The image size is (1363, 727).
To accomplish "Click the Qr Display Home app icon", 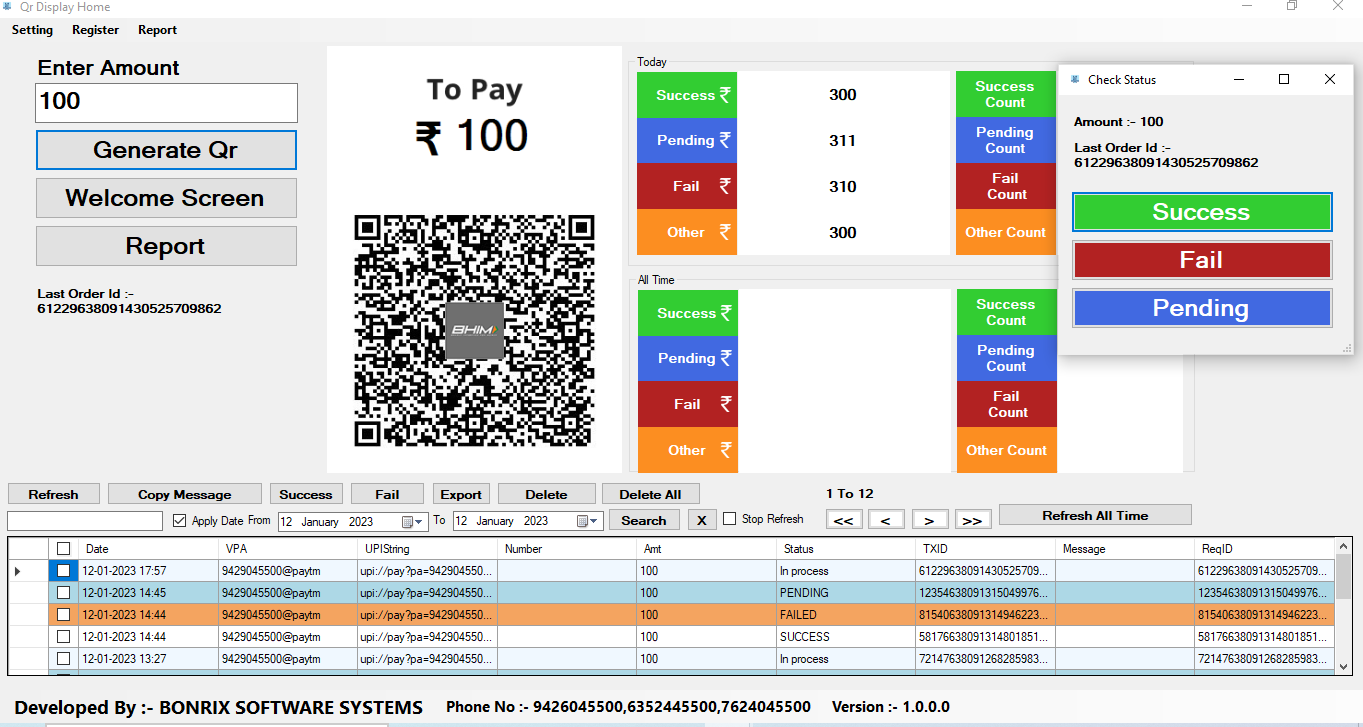I will pos(8,7).
